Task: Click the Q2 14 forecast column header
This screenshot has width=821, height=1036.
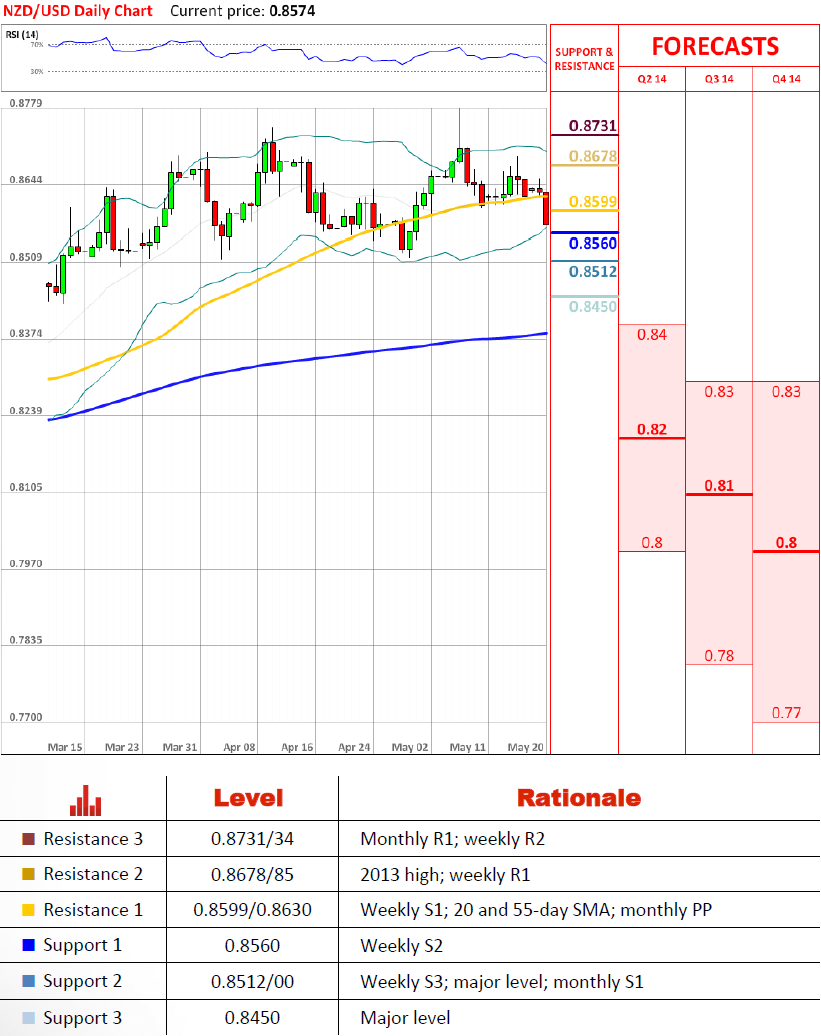Action: [x=652, y=79]
